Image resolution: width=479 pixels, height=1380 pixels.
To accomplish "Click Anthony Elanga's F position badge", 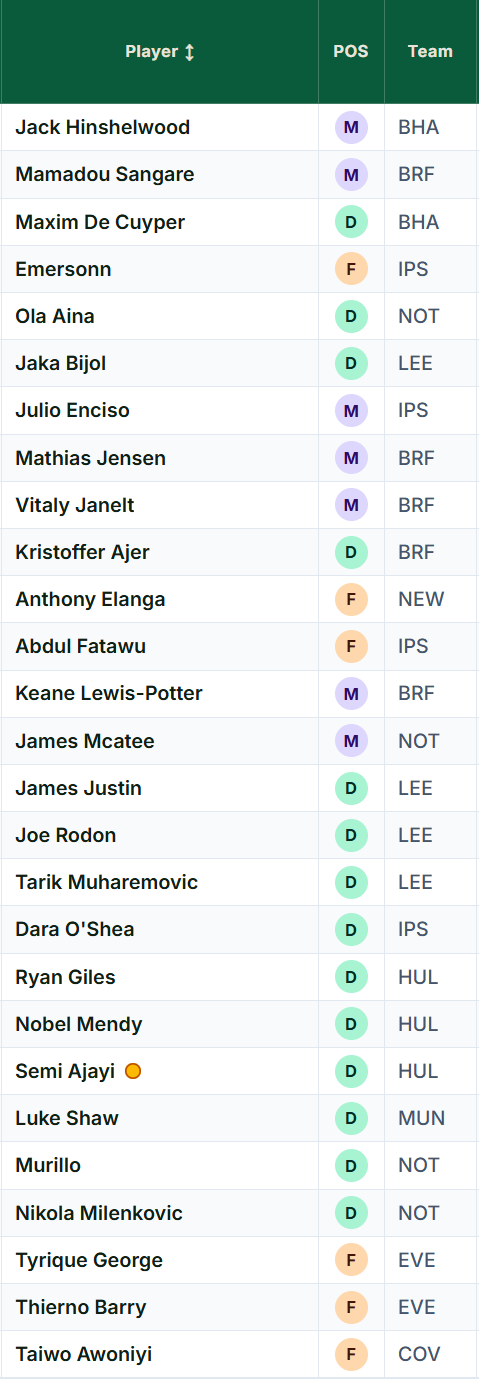I will (x=351, y=599).
